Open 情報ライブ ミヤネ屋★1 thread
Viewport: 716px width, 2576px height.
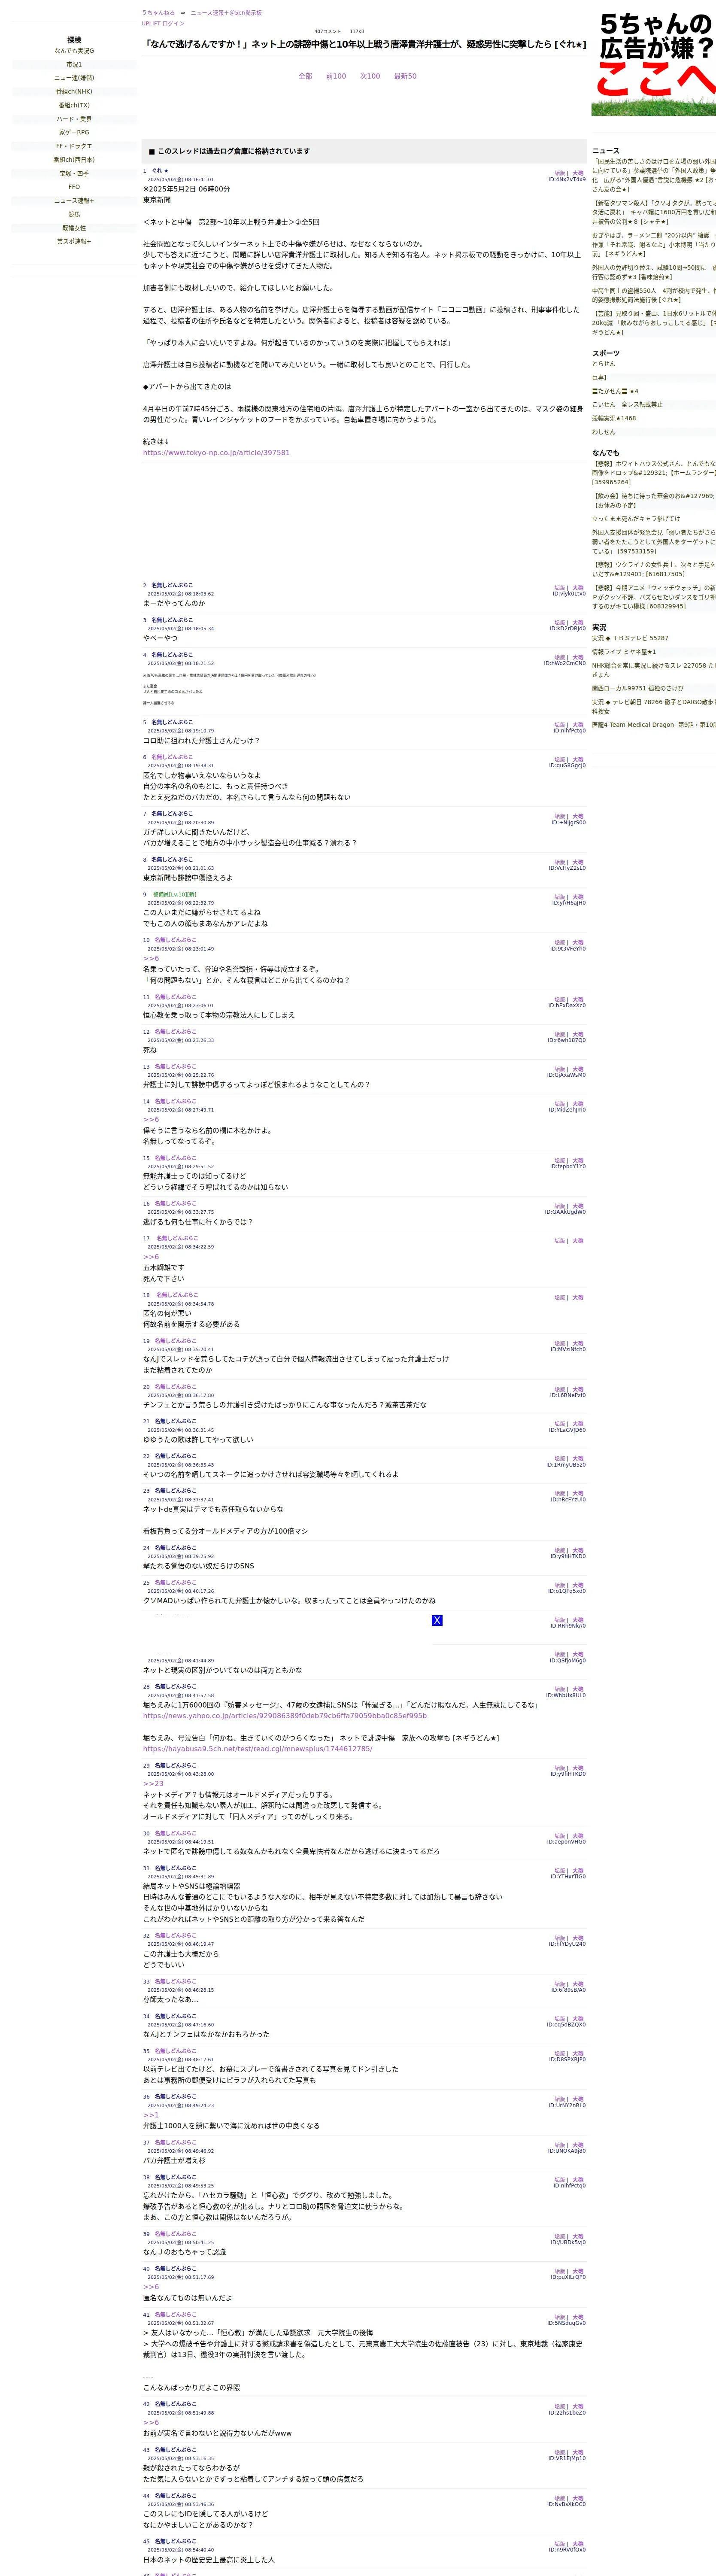624,652
